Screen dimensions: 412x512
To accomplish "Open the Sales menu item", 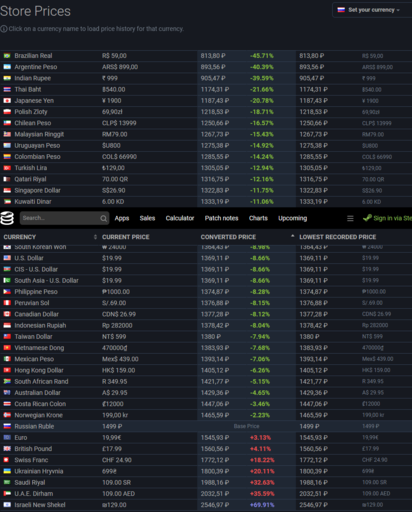I will [147, 218].
